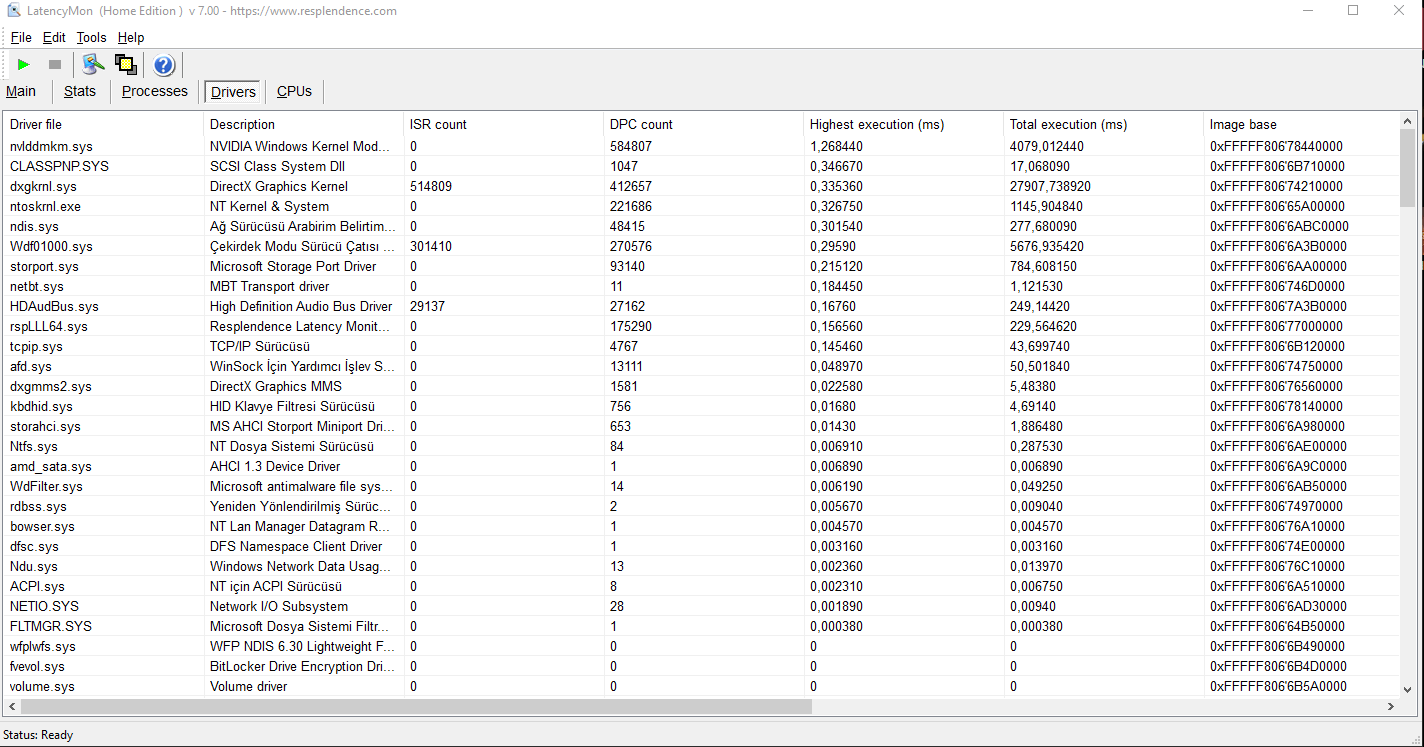Click the "High Definition Audio Bus Driver" description
Viewport: 1424px width, 747px height.
click(x=301, y=306)
